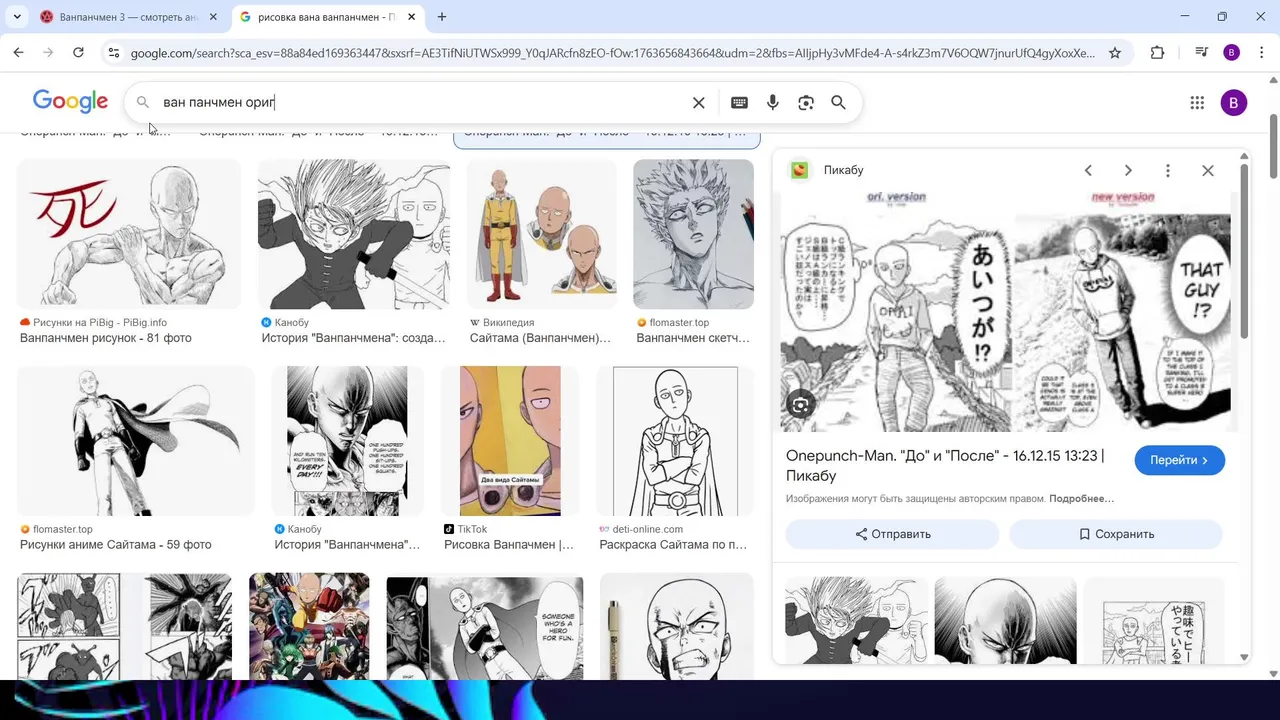Reload the current page
The width and height of the screenshot is (1280, 720).
(x=78, y=53)
